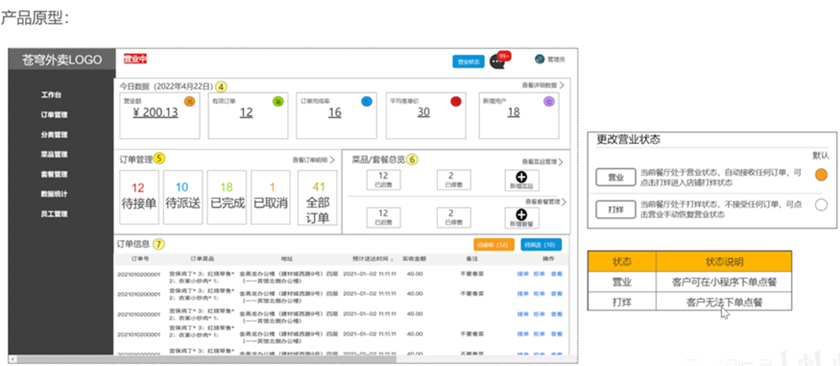
Task: Click sort icon beside 预计送达时间 header
Action: [x=393, y=259]
